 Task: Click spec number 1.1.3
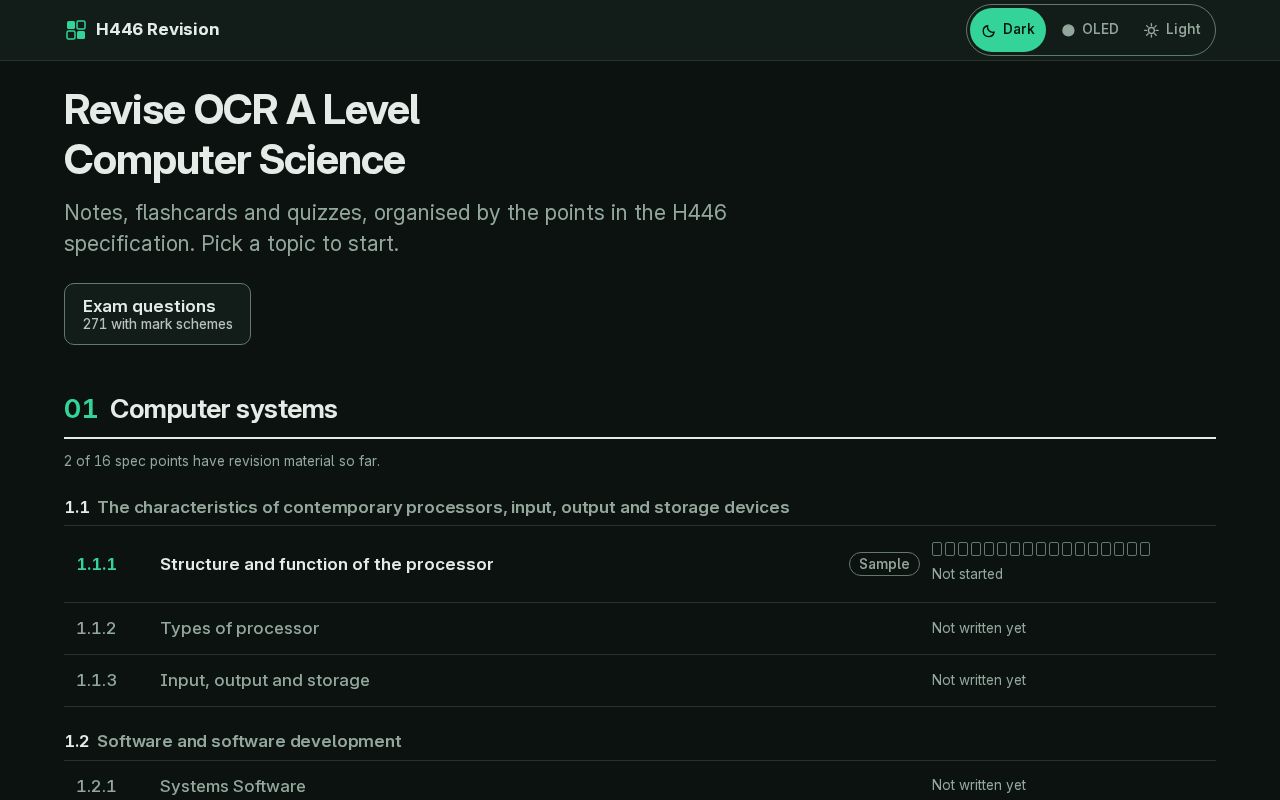tap(97, 680)
